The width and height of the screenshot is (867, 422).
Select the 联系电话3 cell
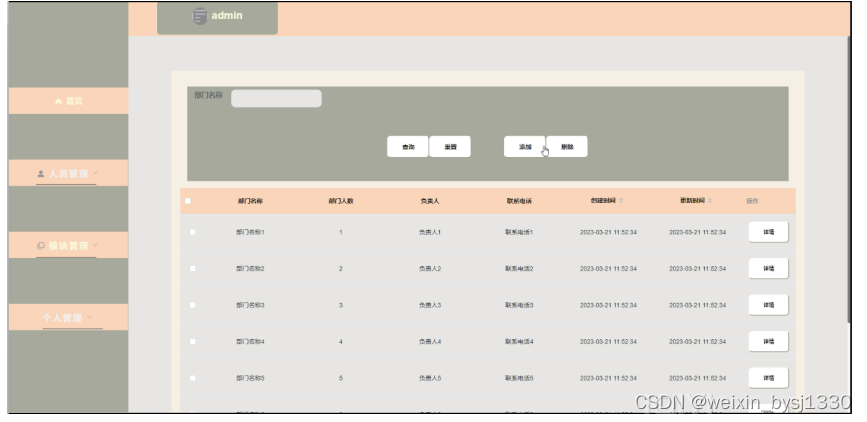519,305
